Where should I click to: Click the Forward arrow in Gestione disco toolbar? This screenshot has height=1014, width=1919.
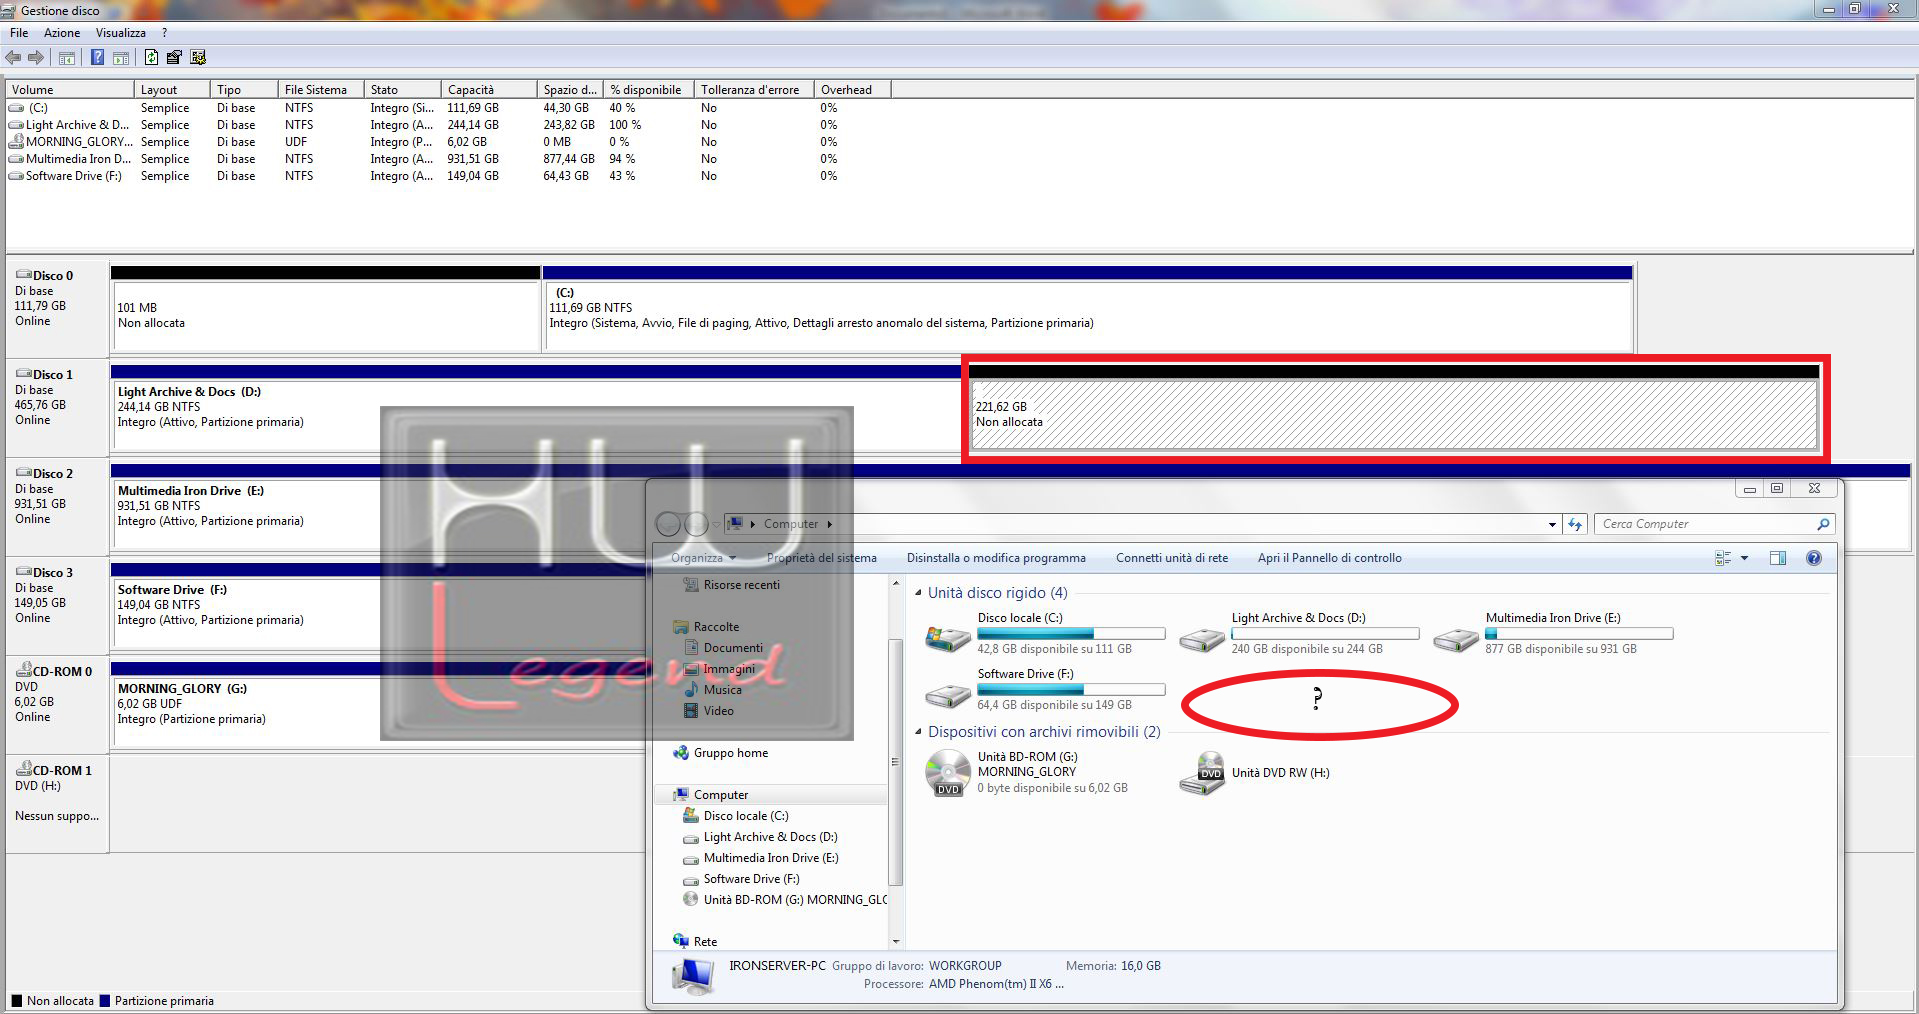[x=36, y=57]
